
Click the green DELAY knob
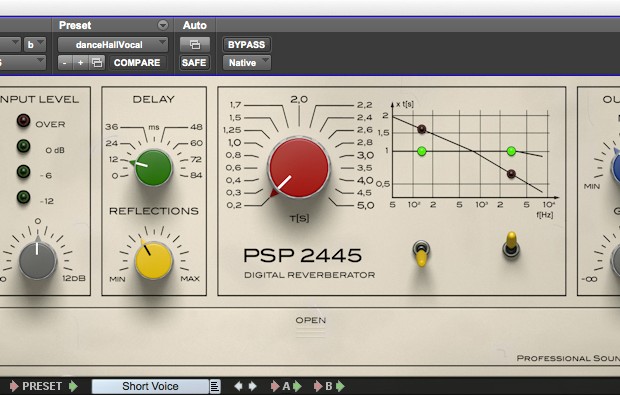coord(153,168)
